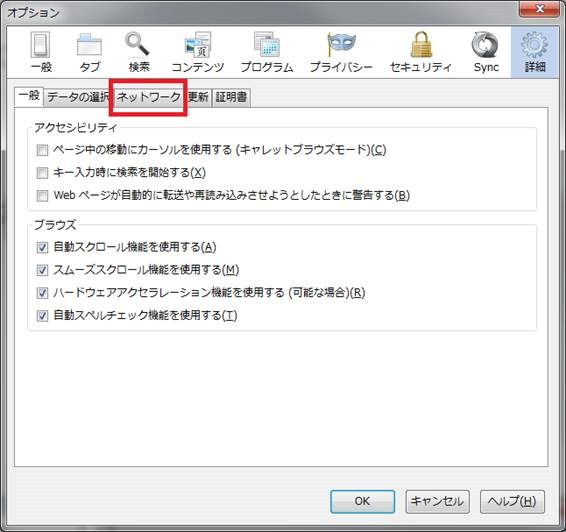Toggle warning on Web page redirect checkbox
The width and height of the screenshot is (566, 532).
point(42,196)
